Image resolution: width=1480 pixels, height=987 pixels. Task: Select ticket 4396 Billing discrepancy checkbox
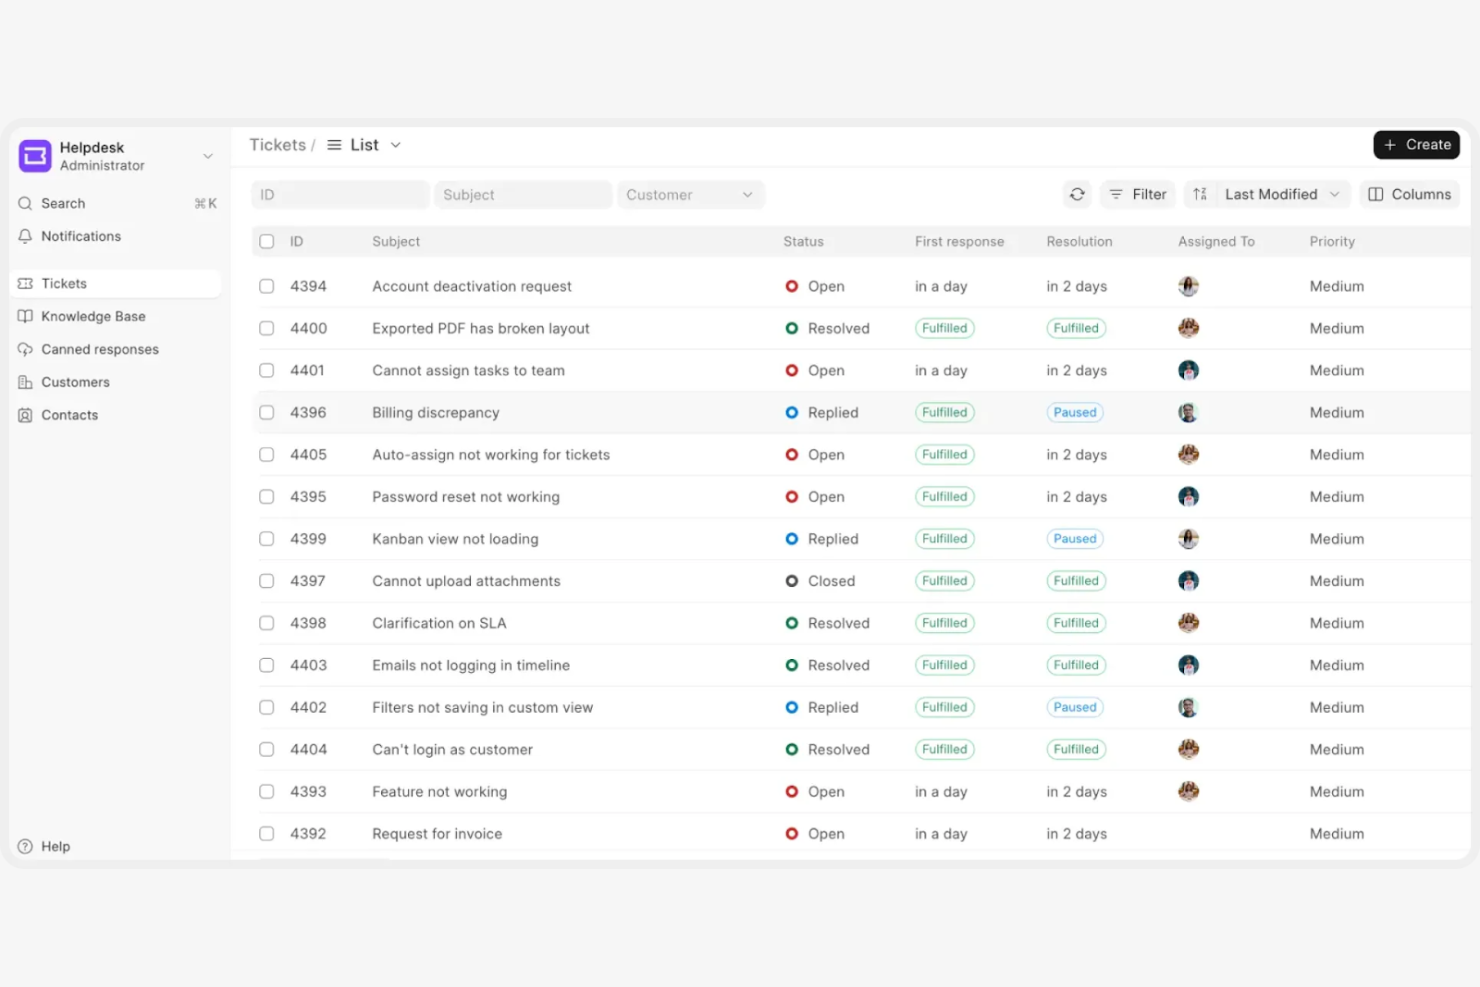pos(266,412)
